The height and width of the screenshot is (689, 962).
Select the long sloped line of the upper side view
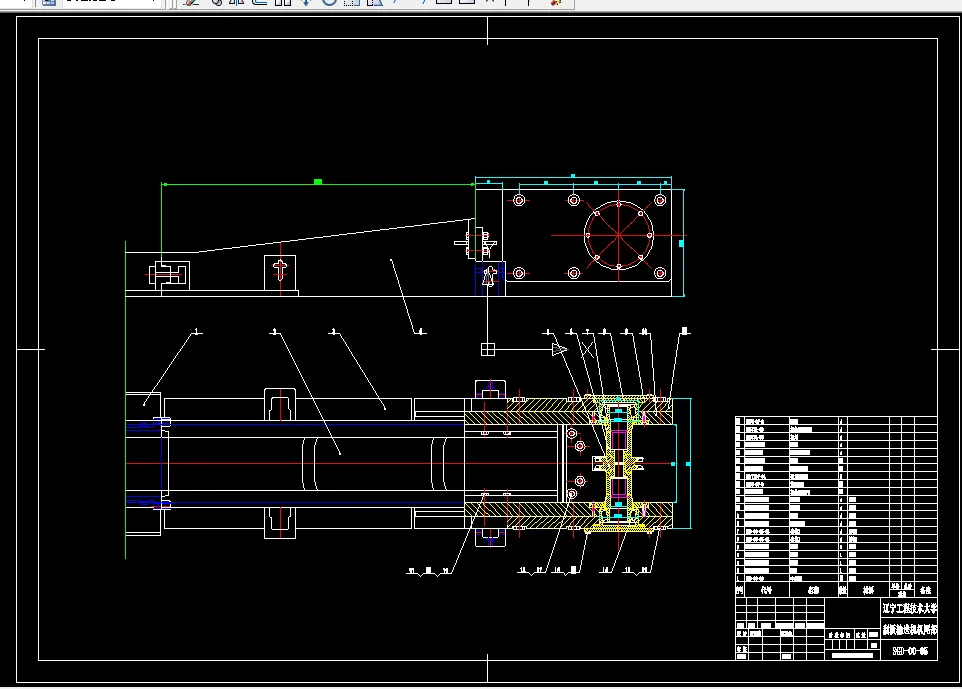click(x=336, y=236)
